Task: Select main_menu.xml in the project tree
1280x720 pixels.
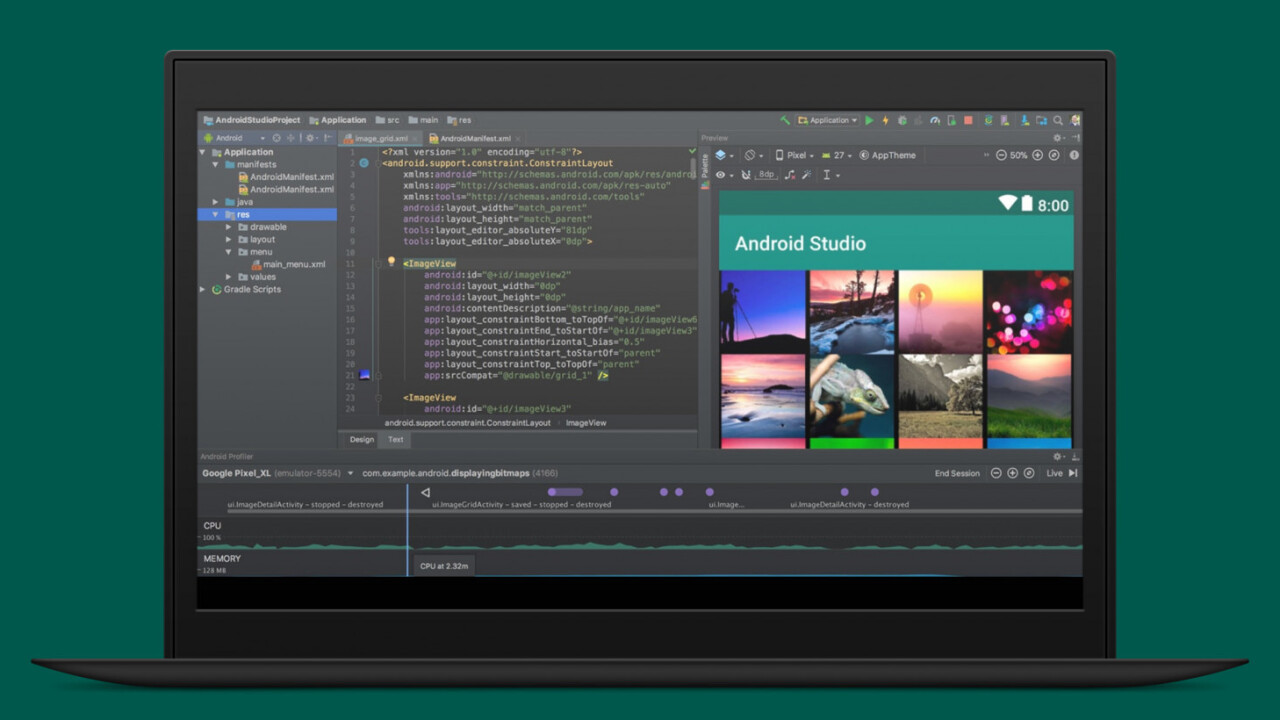Action: point(293,265)
